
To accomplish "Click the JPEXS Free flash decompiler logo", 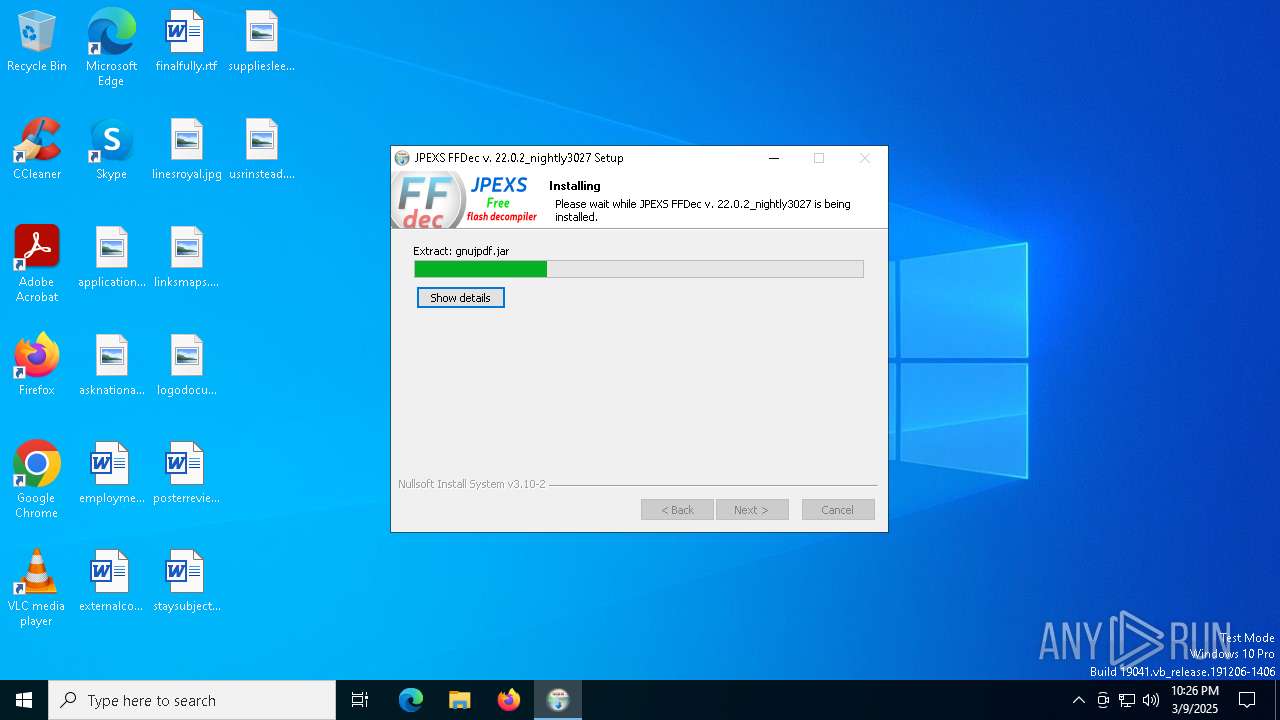I will (x=466, y=199).
